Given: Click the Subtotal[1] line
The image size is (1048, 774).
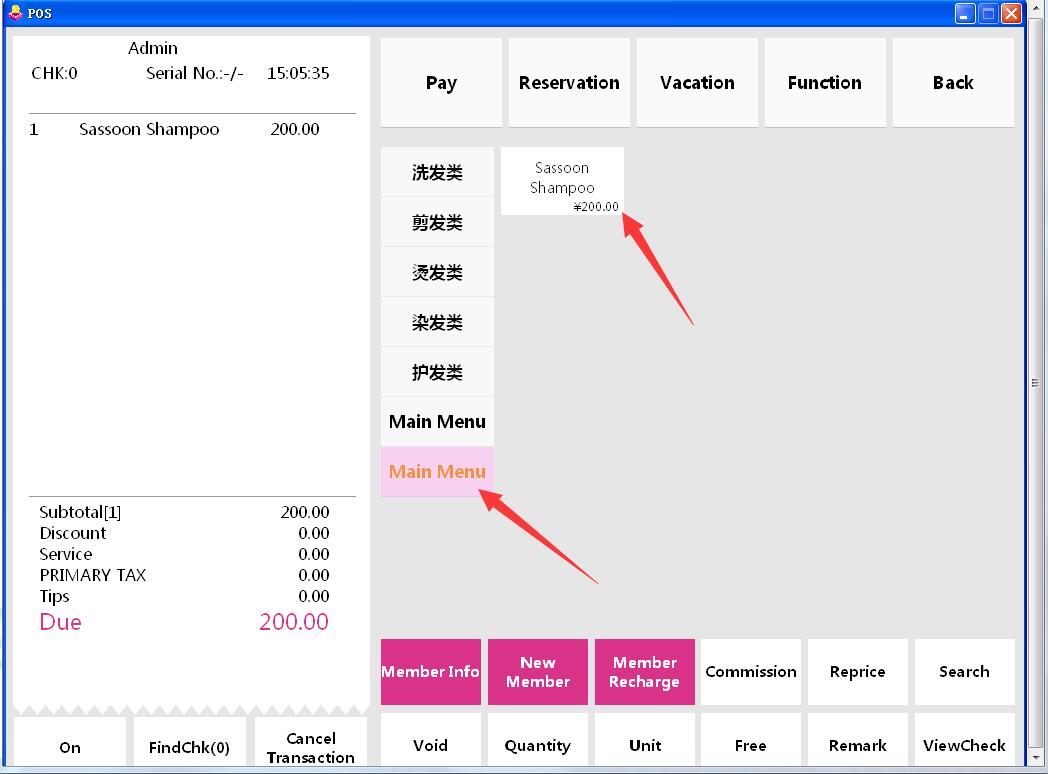Looking at the screenshot, I should point(184,512).
